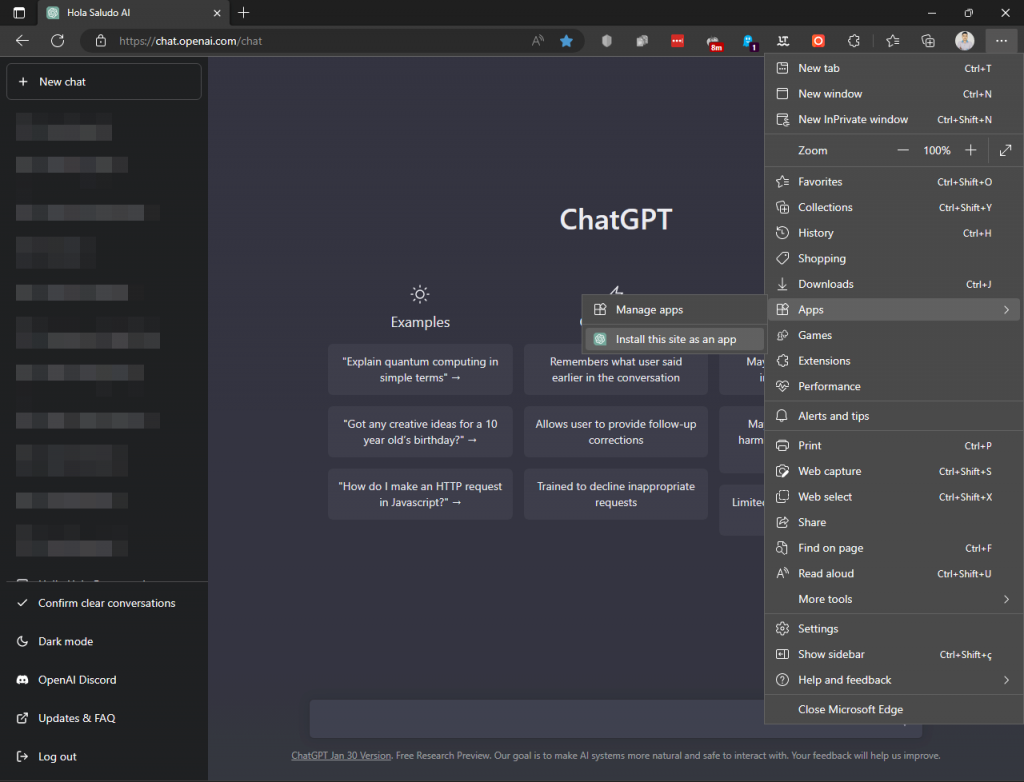Screen dimensions: 1024x782
Task: Open the tab actions menu icon
Action: pos(19,12)
